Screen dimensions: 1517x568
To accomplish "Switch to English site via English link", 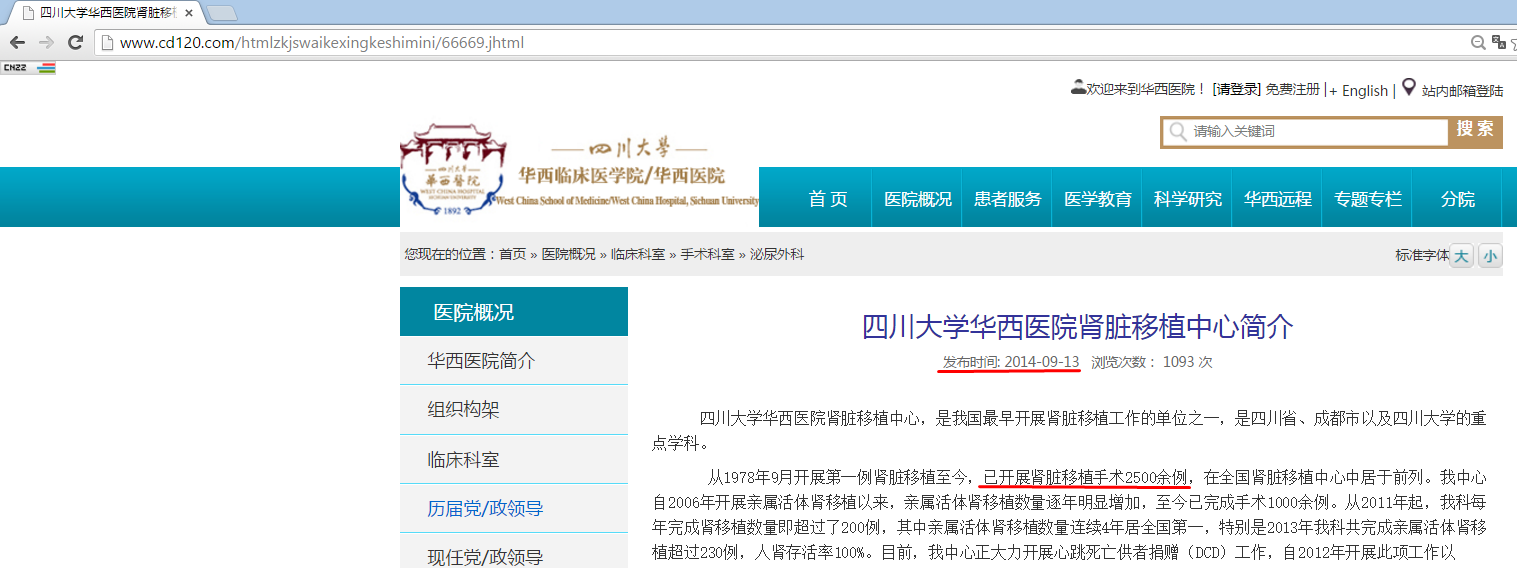I will pyautogui.click(x=1364, y=91).
